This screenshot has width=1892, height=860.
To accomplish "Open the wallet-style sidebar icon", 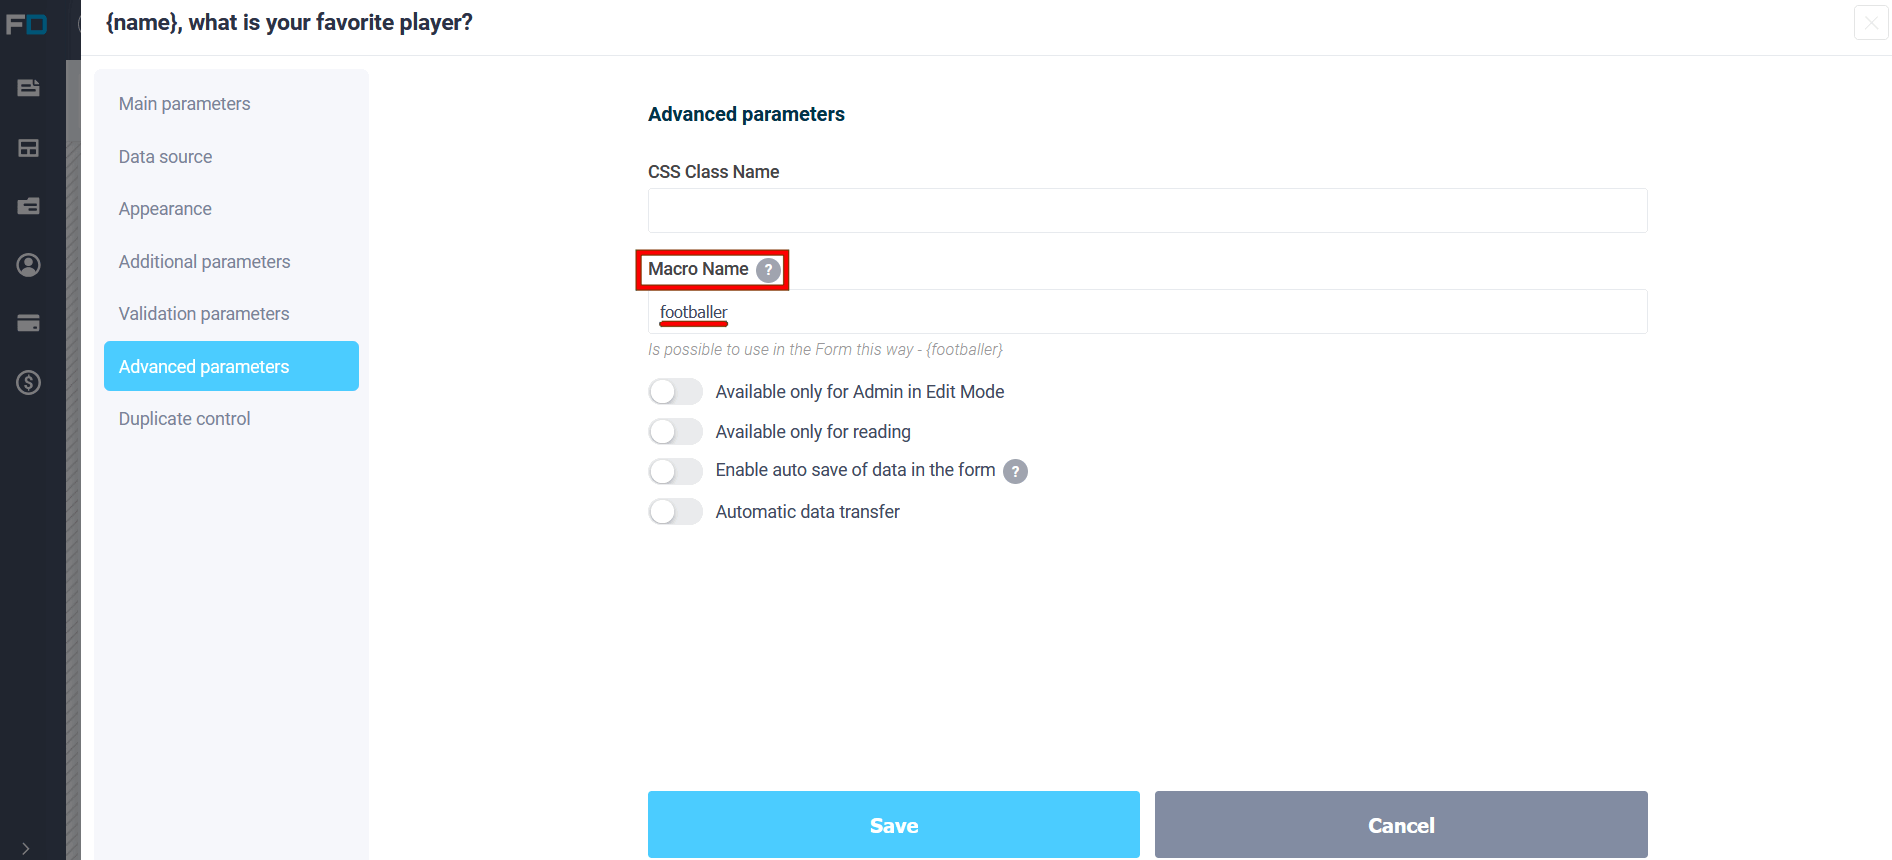I will [29, 206].
